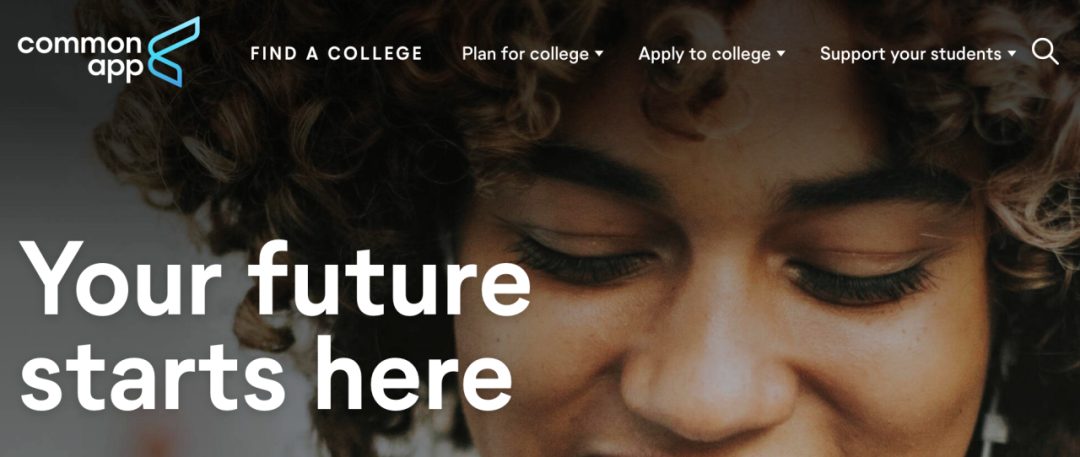Open search with the magnifying glass icon
Image resolution: width=1080 pixels, height=457 pixels.
1045,52
